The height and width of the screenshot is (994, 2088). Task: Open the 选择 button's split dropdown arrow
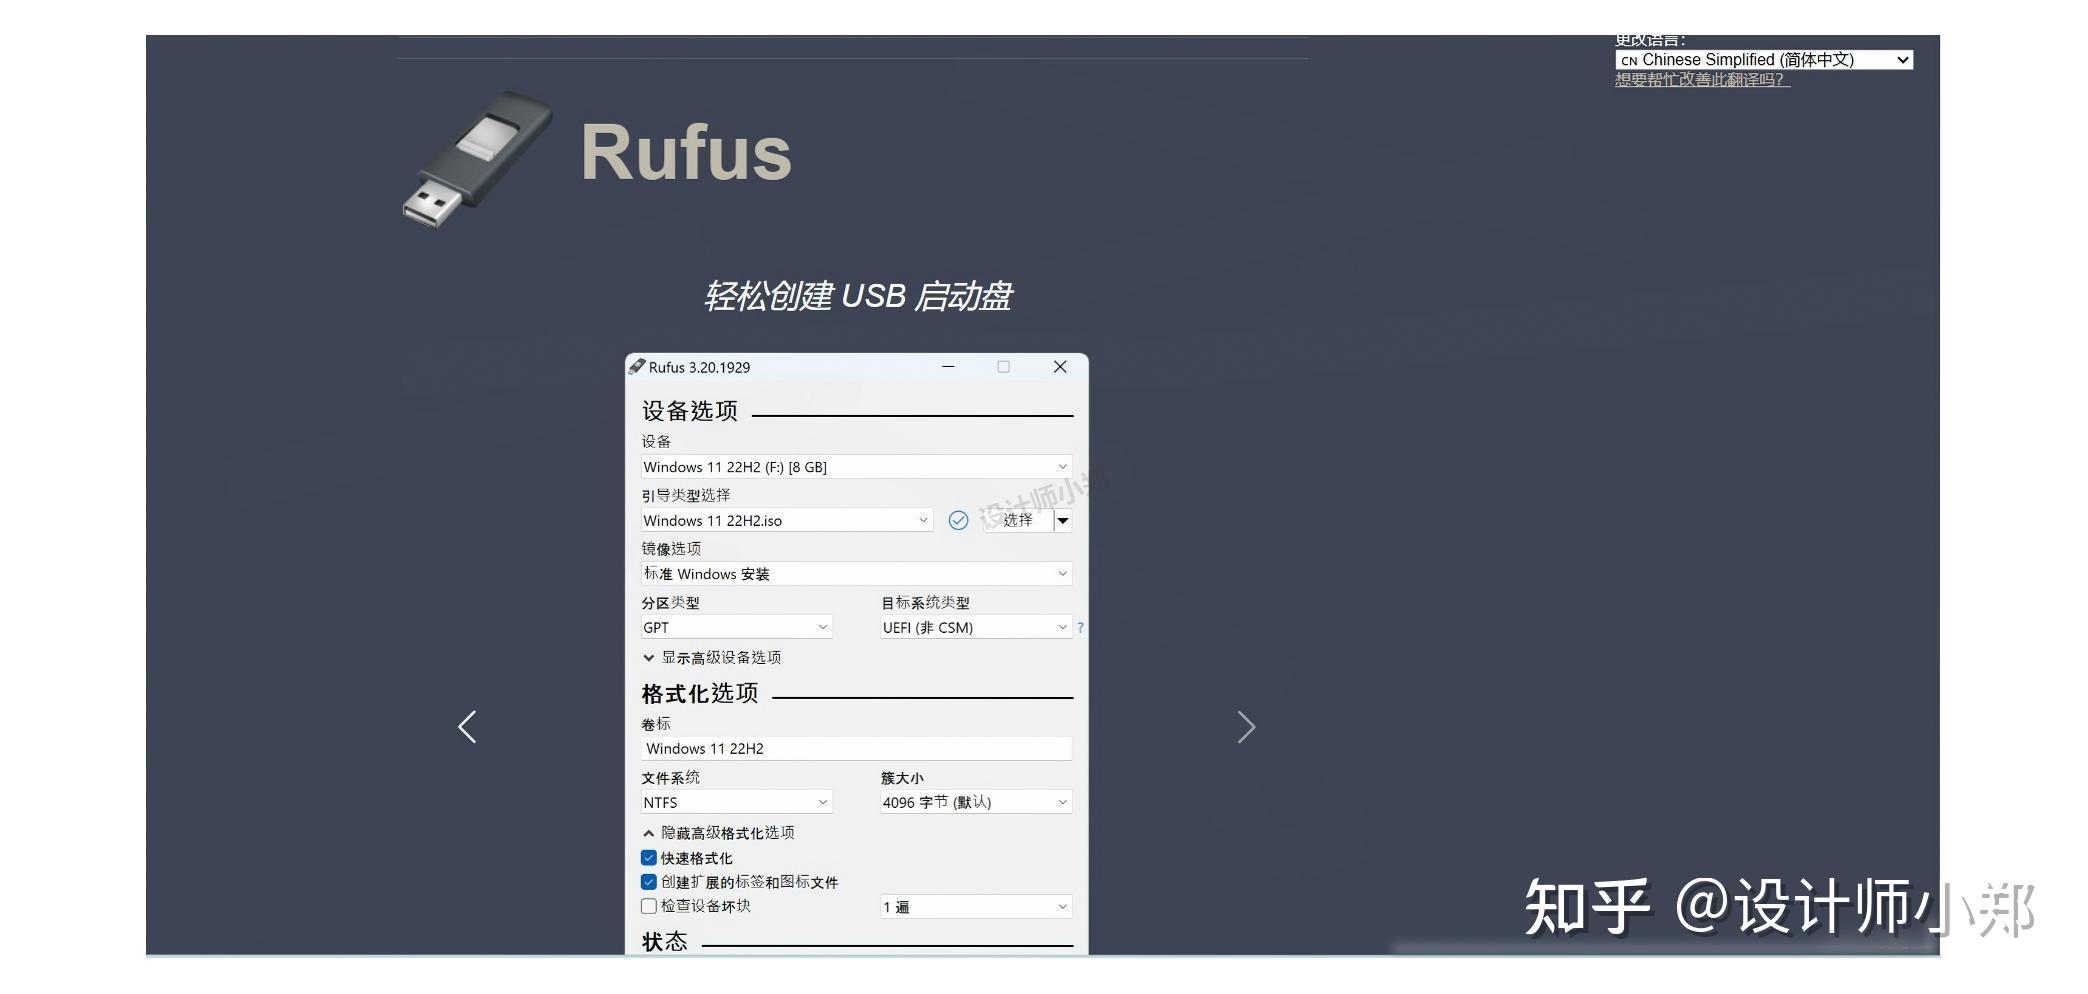(1063, 520)
